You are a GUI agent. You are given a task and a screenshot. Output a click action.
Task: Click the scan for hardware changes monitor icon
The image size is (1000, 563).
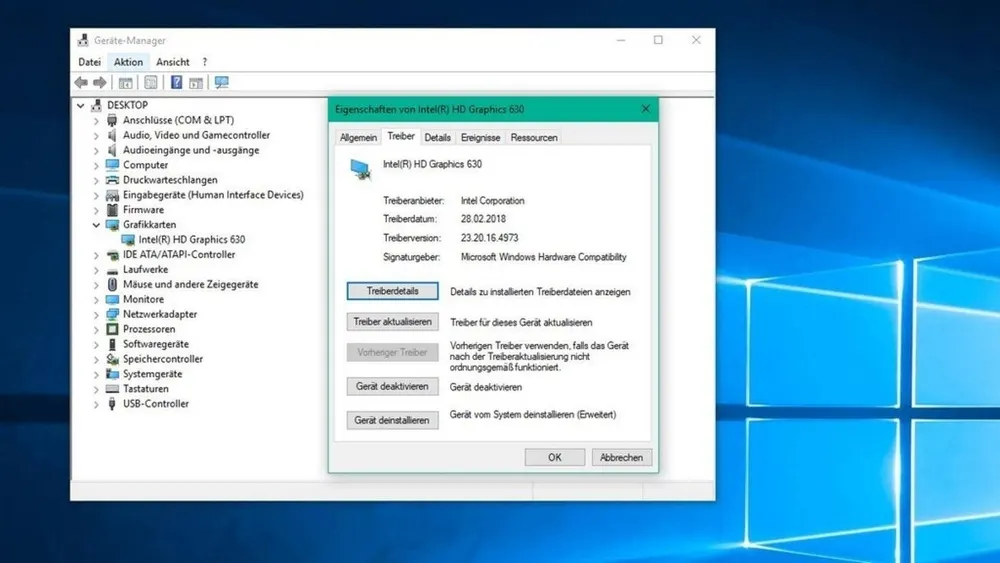pyautogui.click(x=221, y=83)
